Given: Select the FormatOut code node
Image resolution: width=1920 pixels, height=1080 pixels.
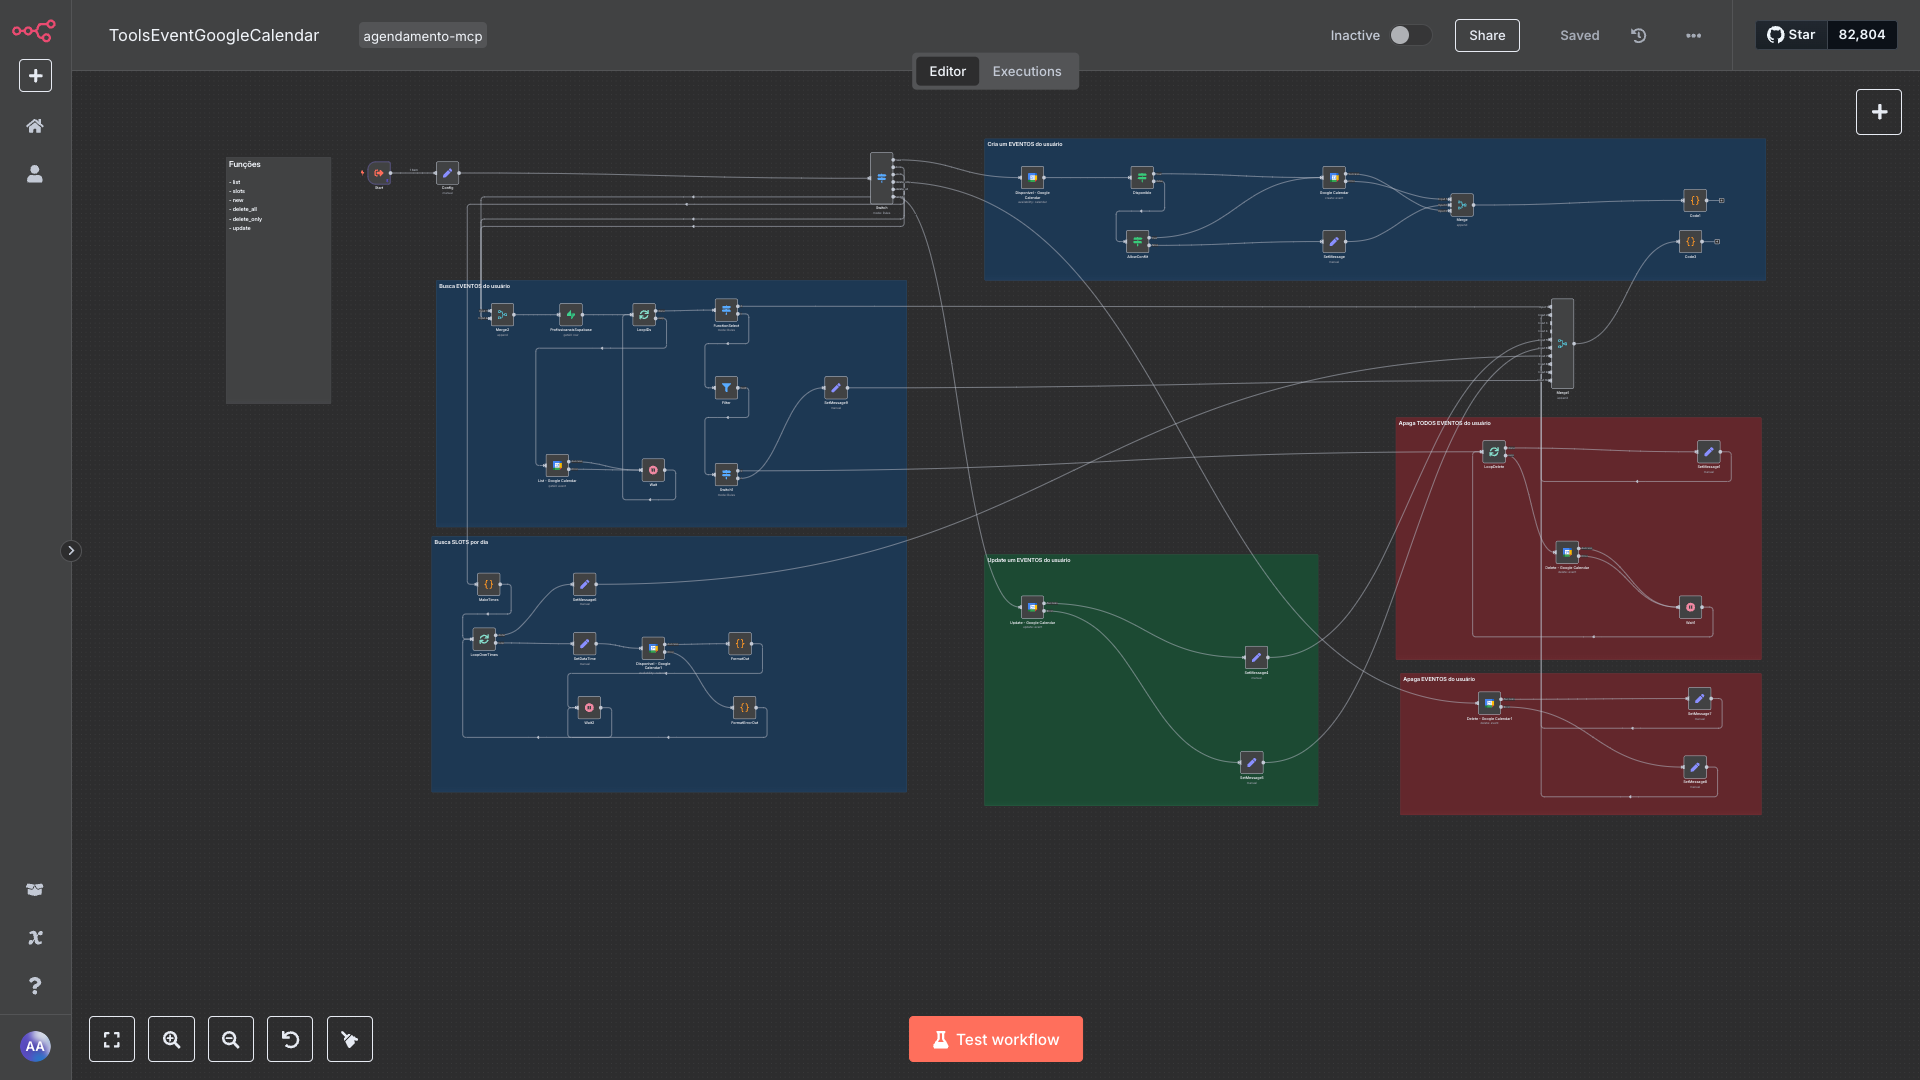Looking at the screenshot, I should tap(740, 644).
